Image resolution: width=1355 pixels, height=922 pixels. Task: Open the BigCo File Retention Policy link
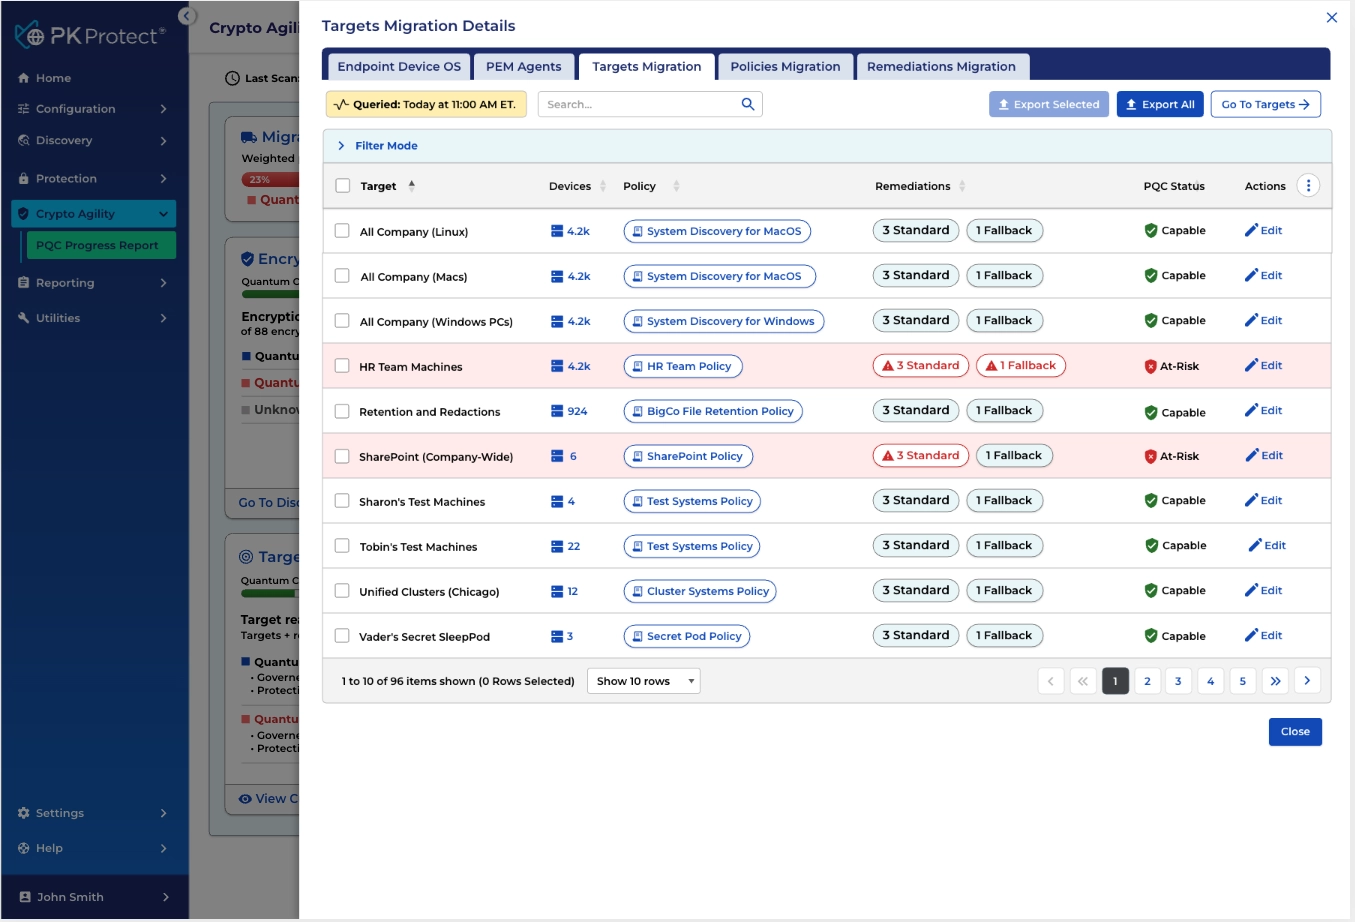pos(713,411)
